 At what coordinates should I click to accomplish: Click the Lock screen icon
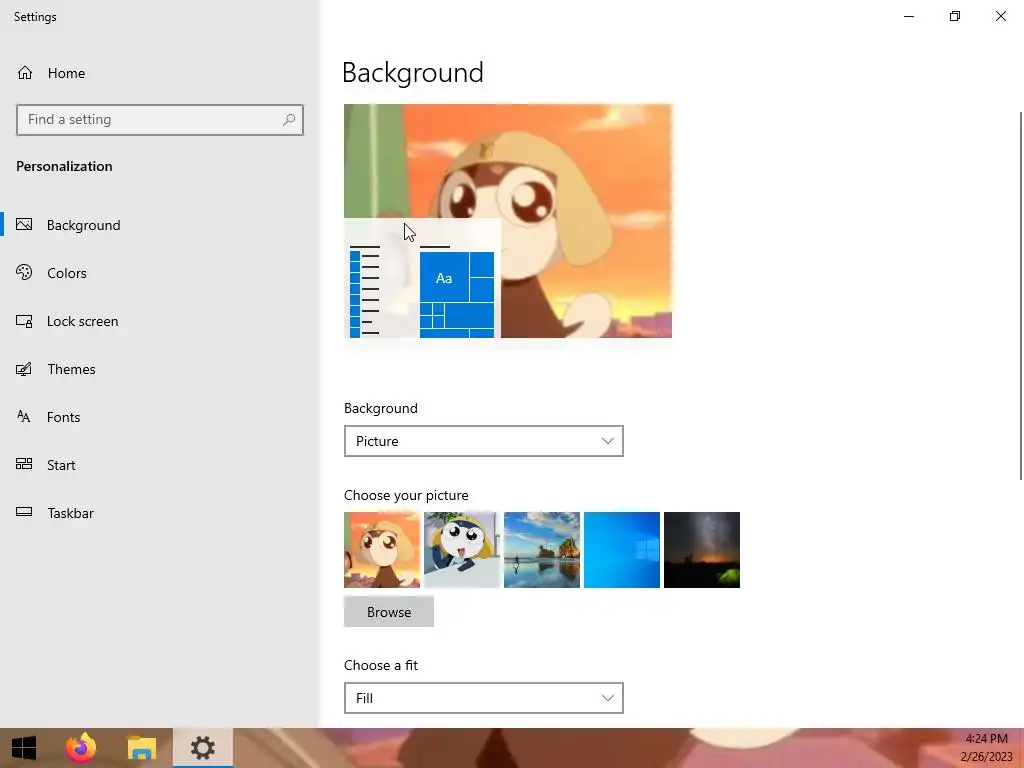[x=24, y=321]
